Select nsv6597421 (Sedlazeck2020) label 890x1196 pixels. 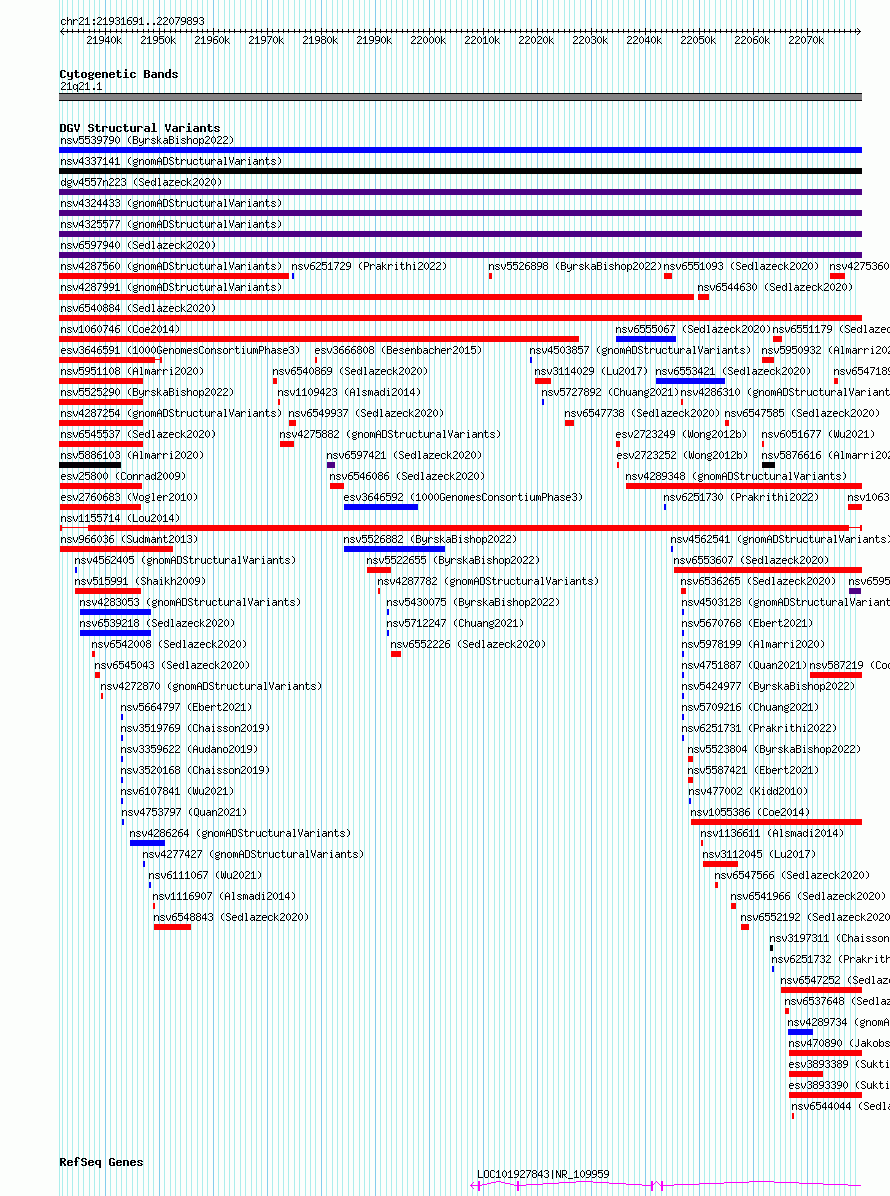pyautogui.click(x=405, y=455)
